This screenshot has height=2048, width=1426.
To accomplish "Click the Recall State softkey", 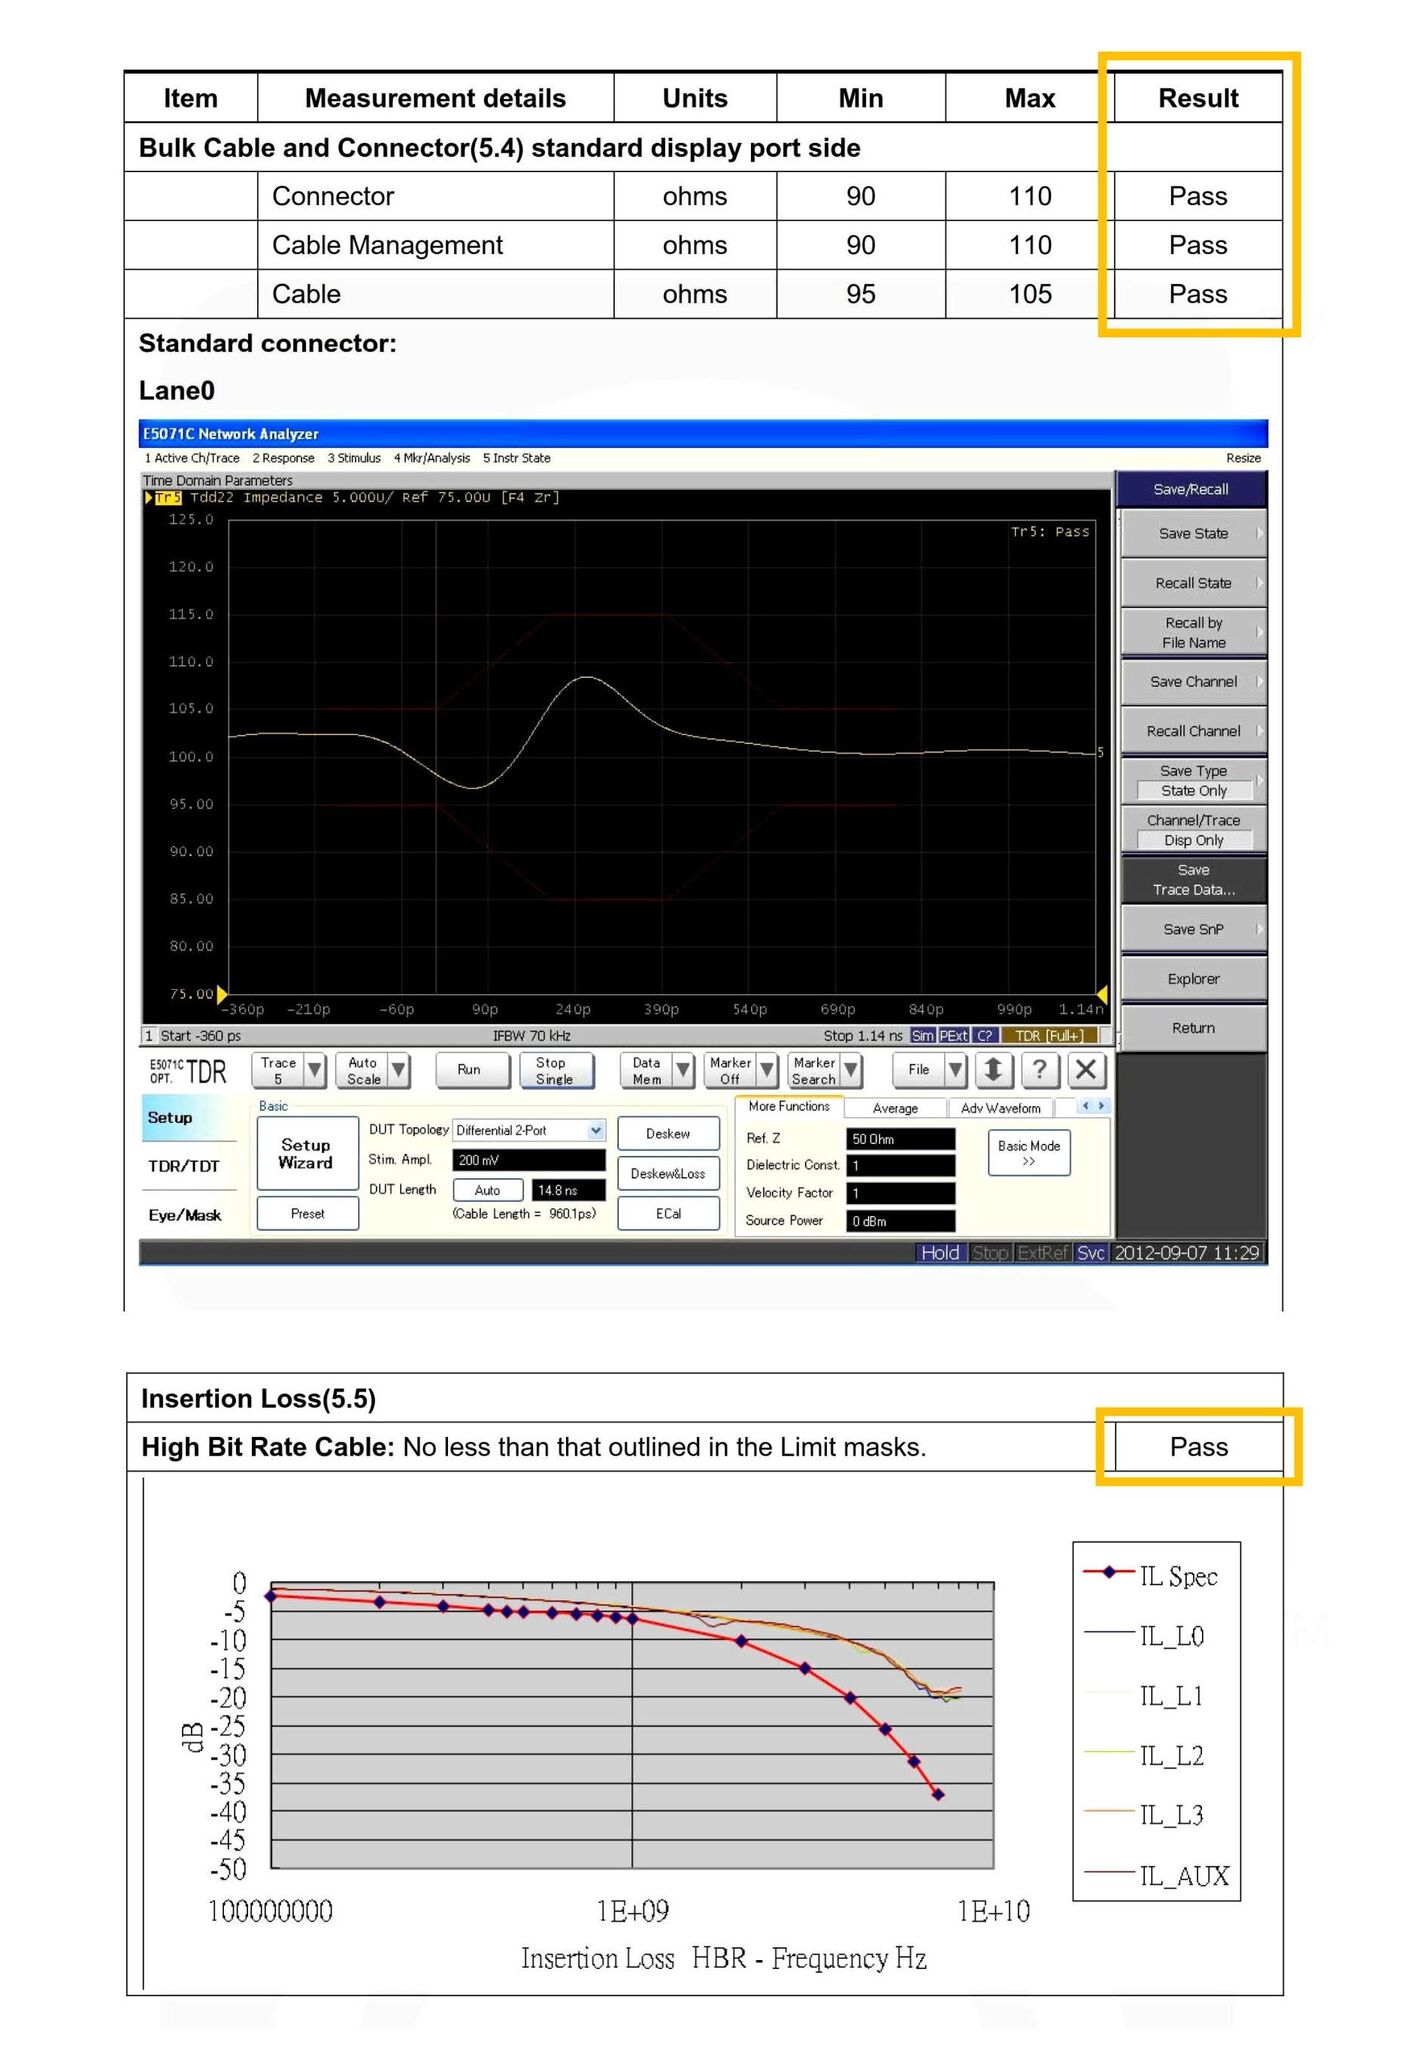I will pos(1192,583).
